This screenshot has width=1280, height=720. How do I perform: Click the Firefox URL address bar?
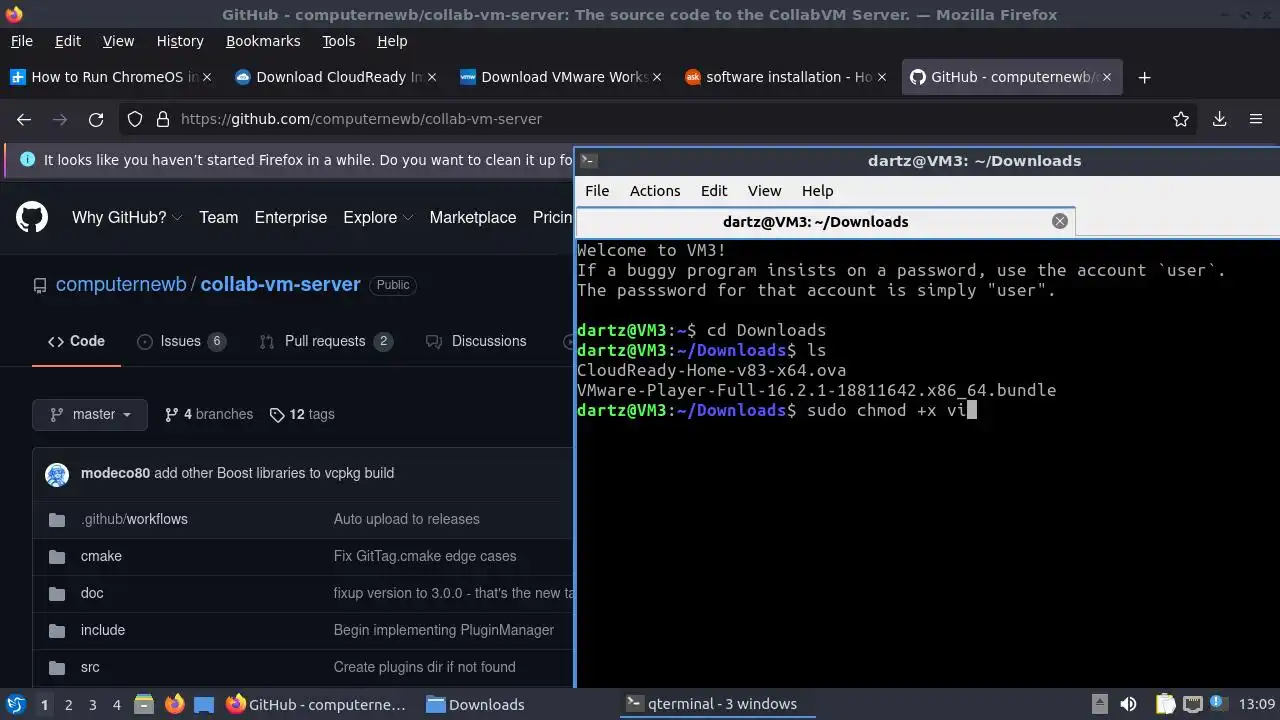[660, 119]
